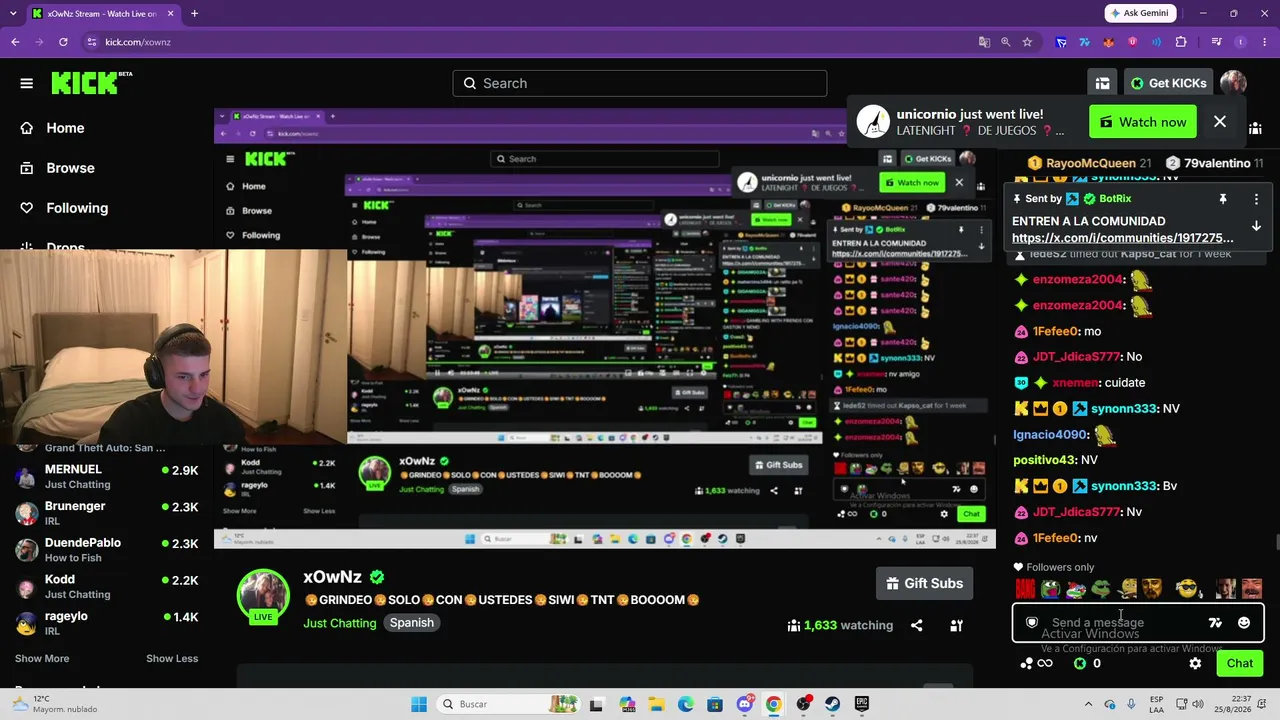
Task: Click the Windows taskbar Buscar search box
Action: pyautogui.click(x=510, y=704)
